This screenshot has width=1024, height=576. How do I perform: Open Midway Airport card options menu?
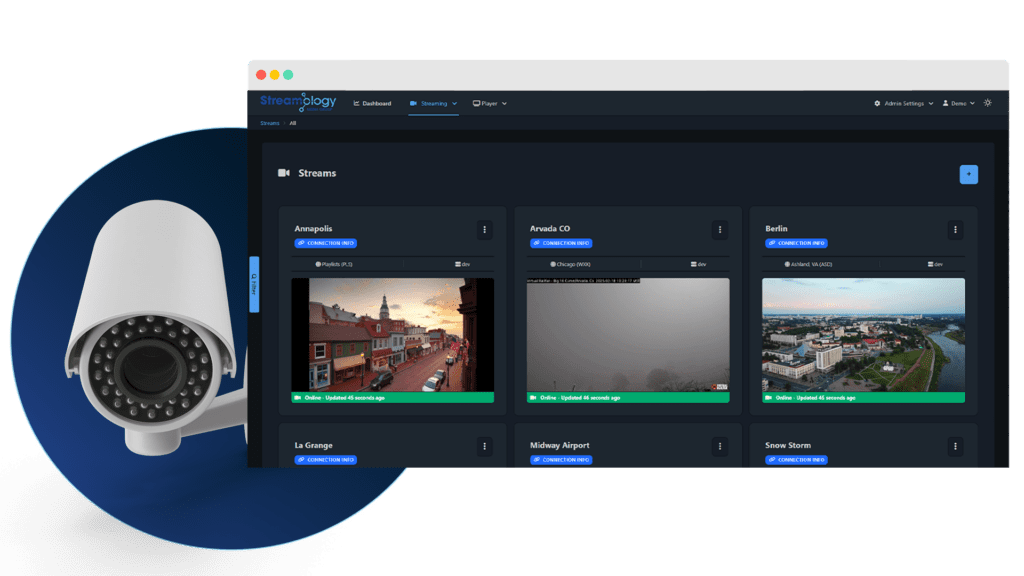click(720, 446)
